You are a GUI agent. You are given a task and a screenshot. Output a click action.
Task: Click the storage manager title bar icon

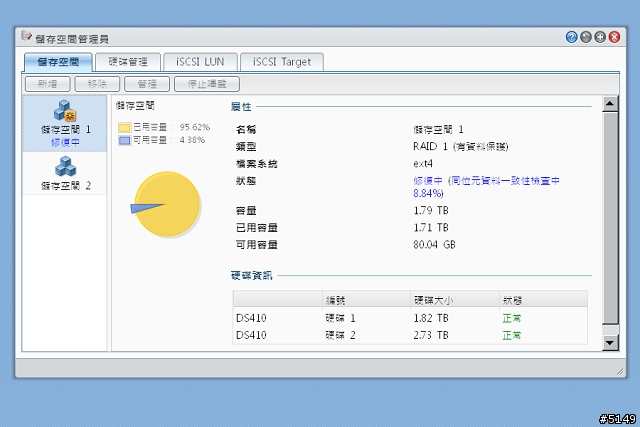tap(27, 36)
